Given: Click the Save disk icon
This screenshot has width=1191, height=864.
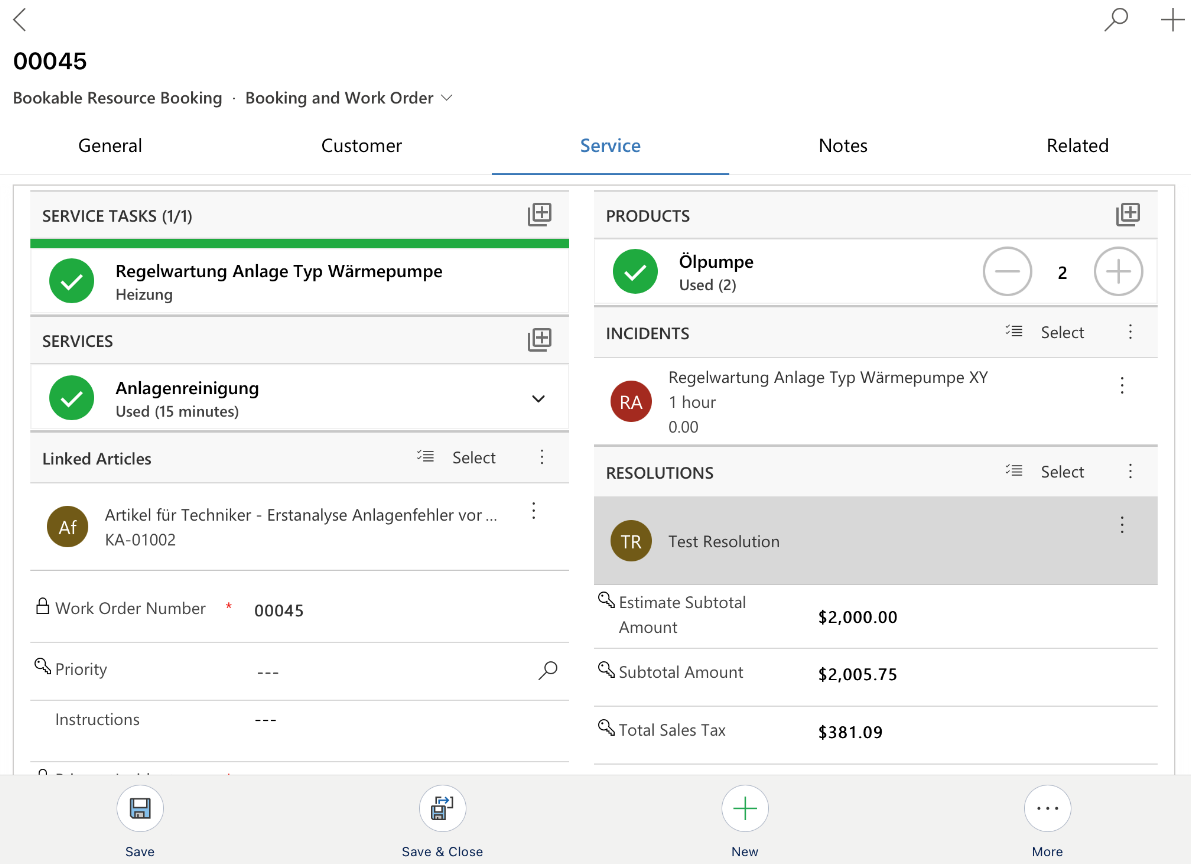Looking at the screenshot, I should (140, 809).
